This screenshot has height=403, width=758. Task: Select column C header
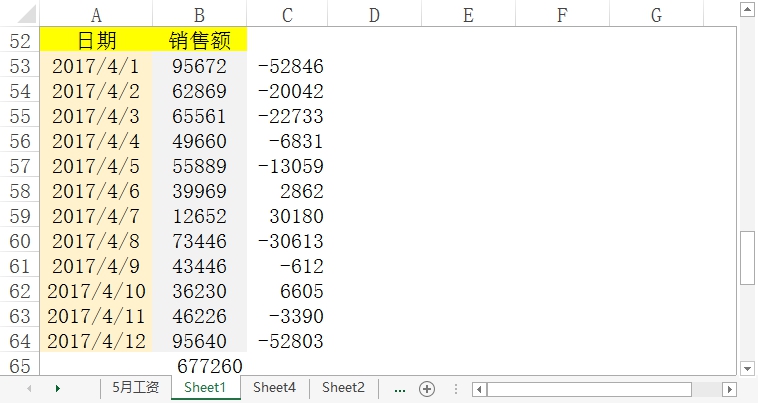287,15
